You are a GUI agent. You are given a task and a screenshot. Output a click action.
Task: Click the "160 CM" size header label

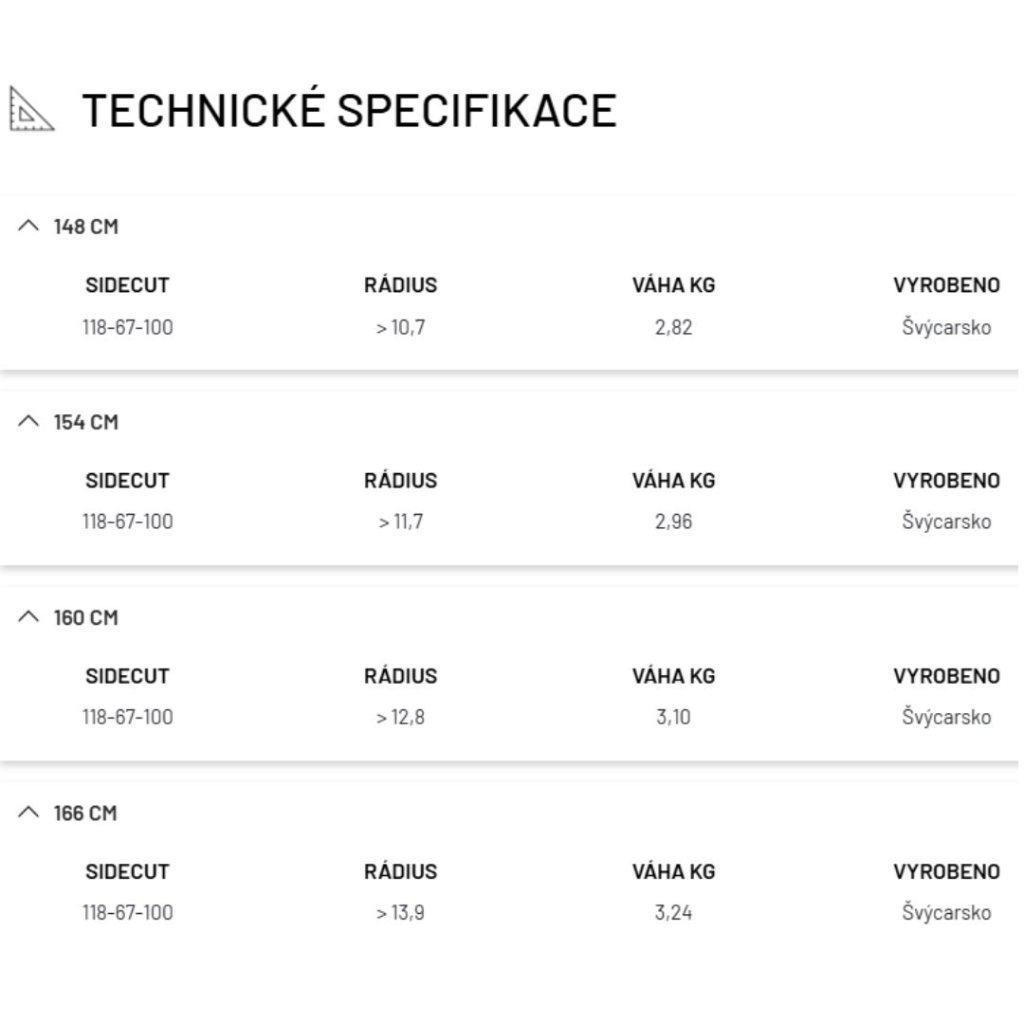[x=86, y=618]
